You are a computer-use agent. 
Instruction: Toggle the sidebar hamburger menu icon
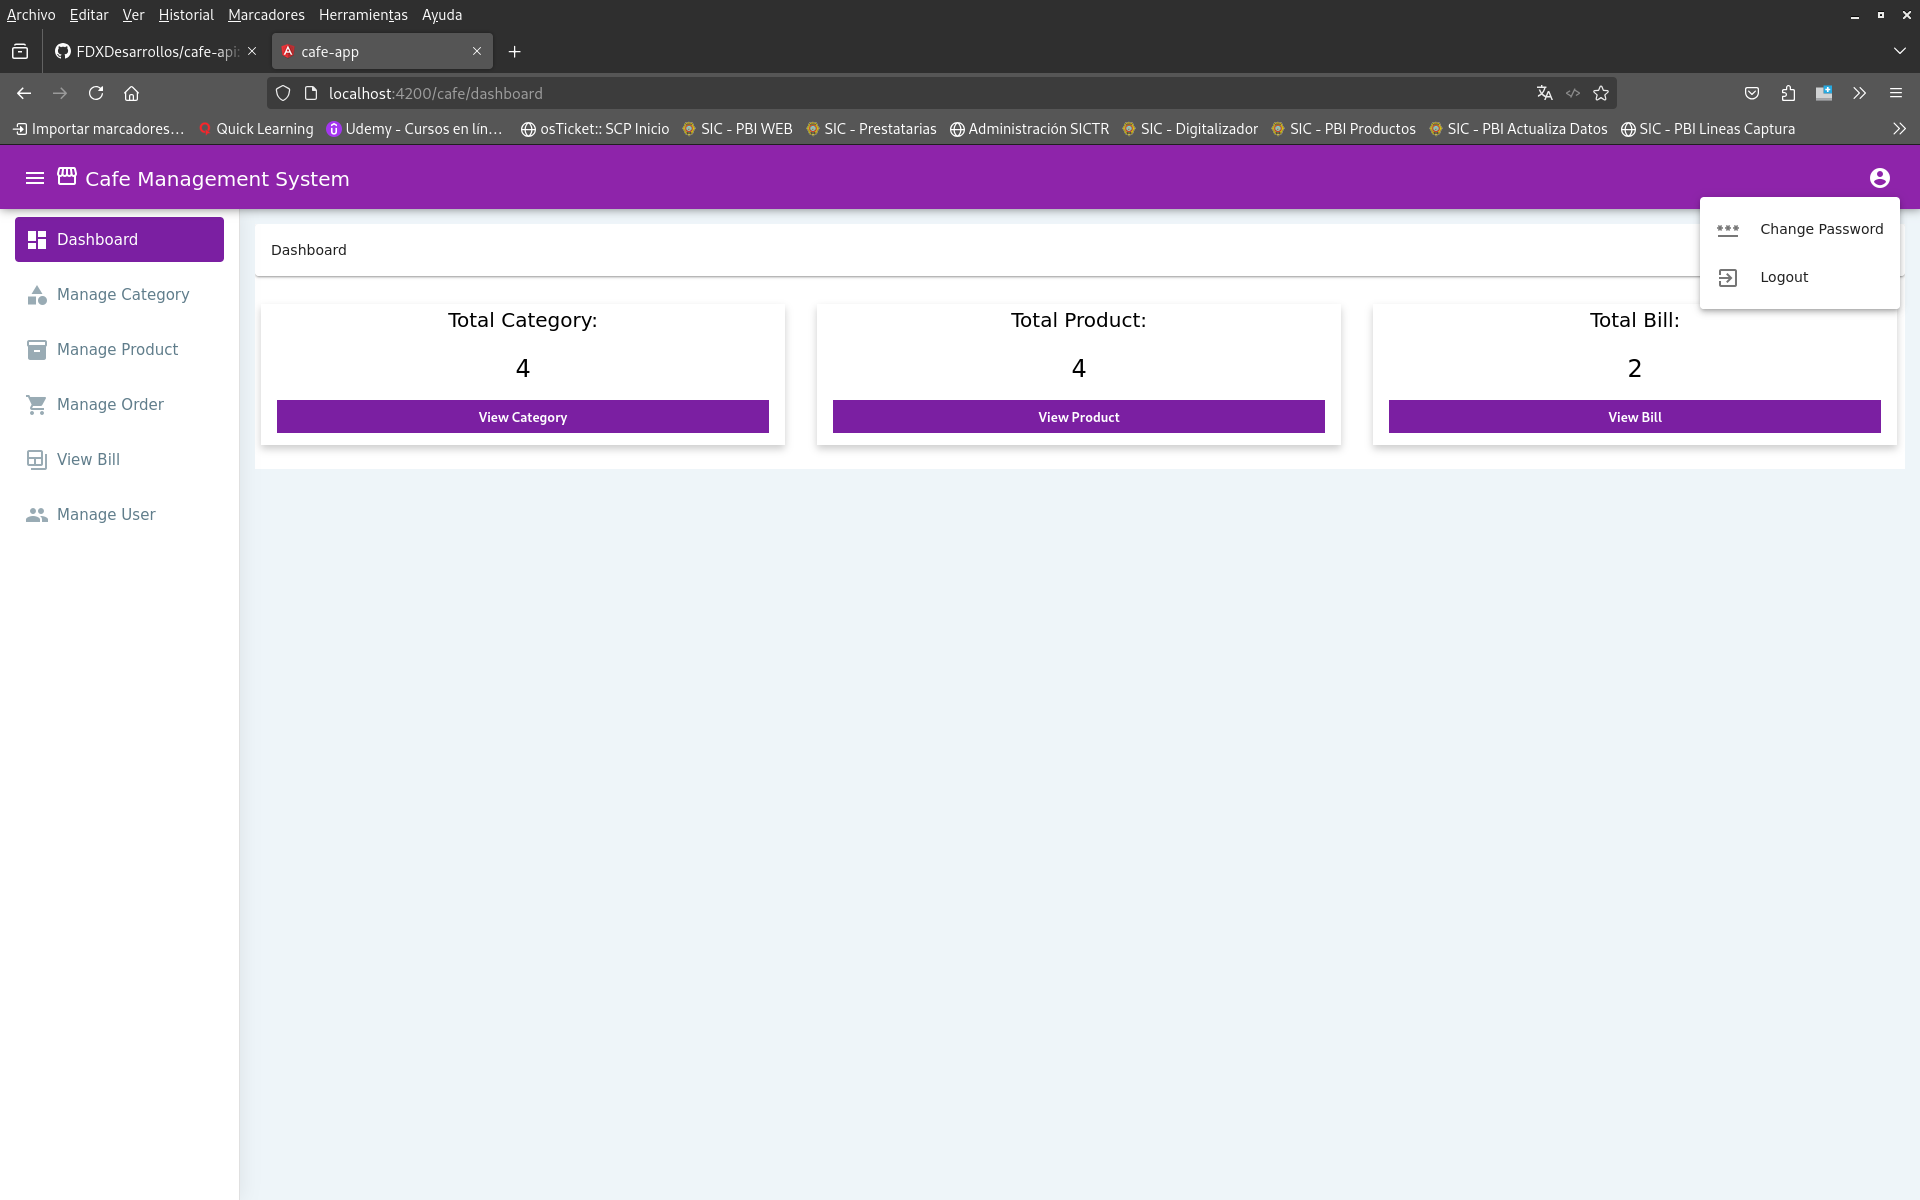[35, 178]
